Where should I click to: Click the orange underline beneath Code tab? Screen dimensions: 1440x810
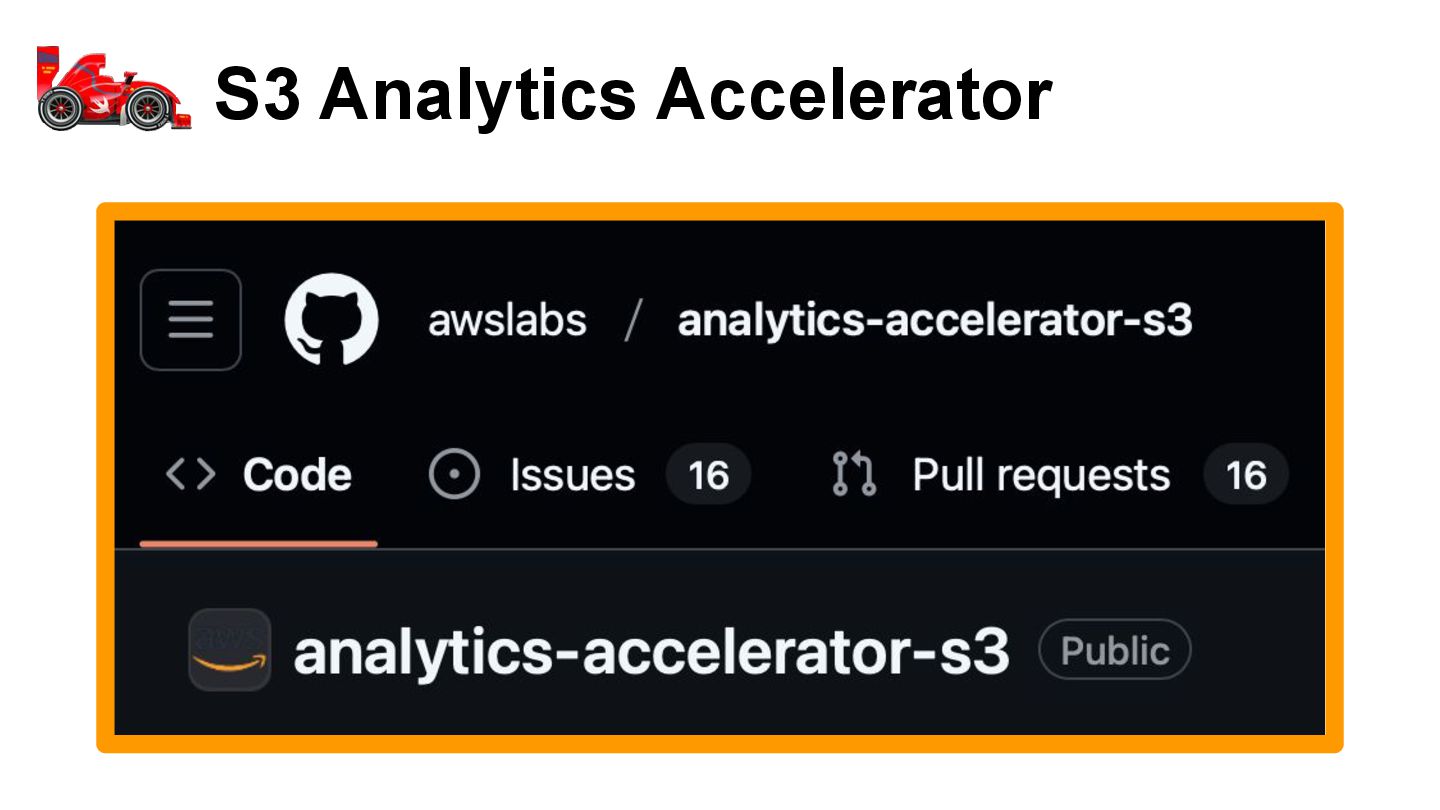tap(258, 544)
